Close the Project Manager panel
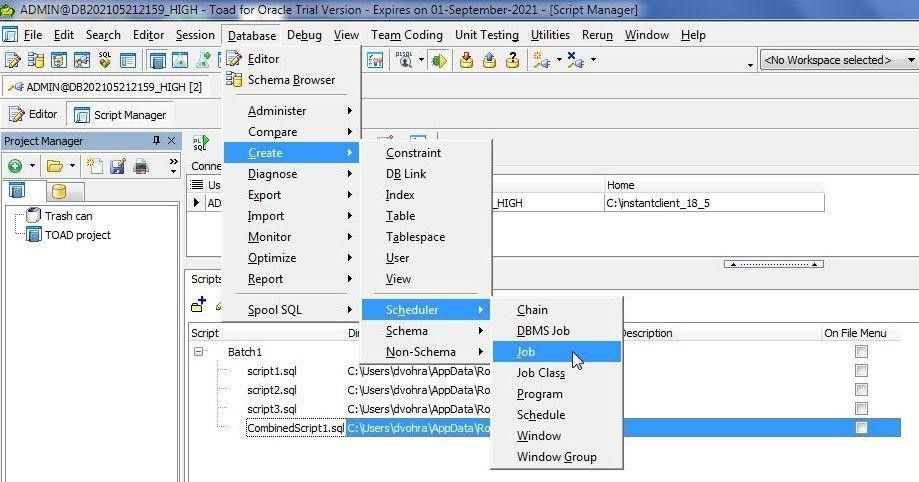Screen dimensions: 919x482 coord(171,141)
